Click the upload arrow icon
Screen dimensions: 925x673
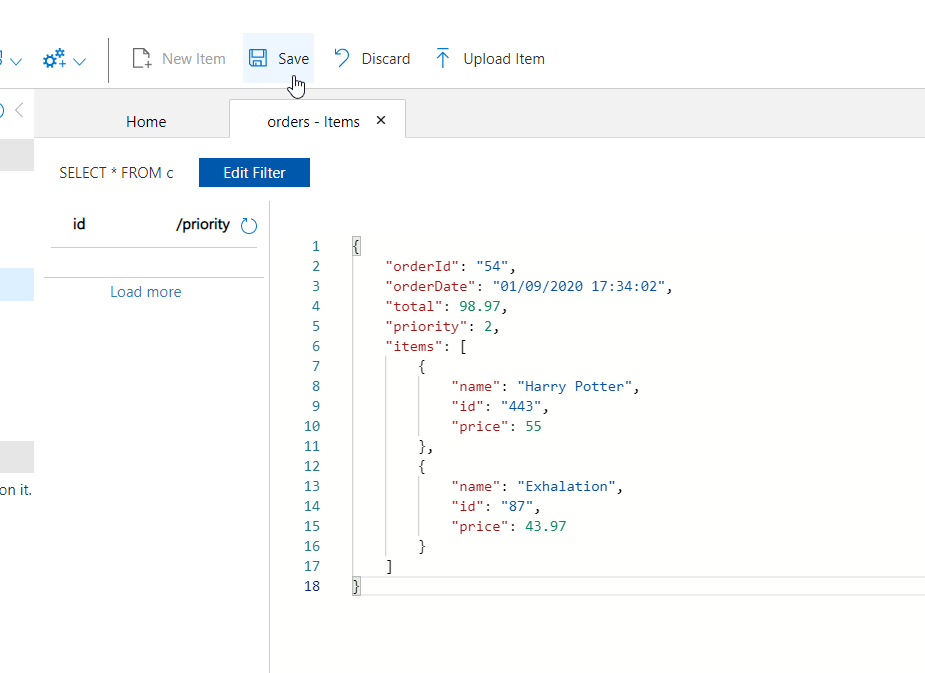coord(442,58)
